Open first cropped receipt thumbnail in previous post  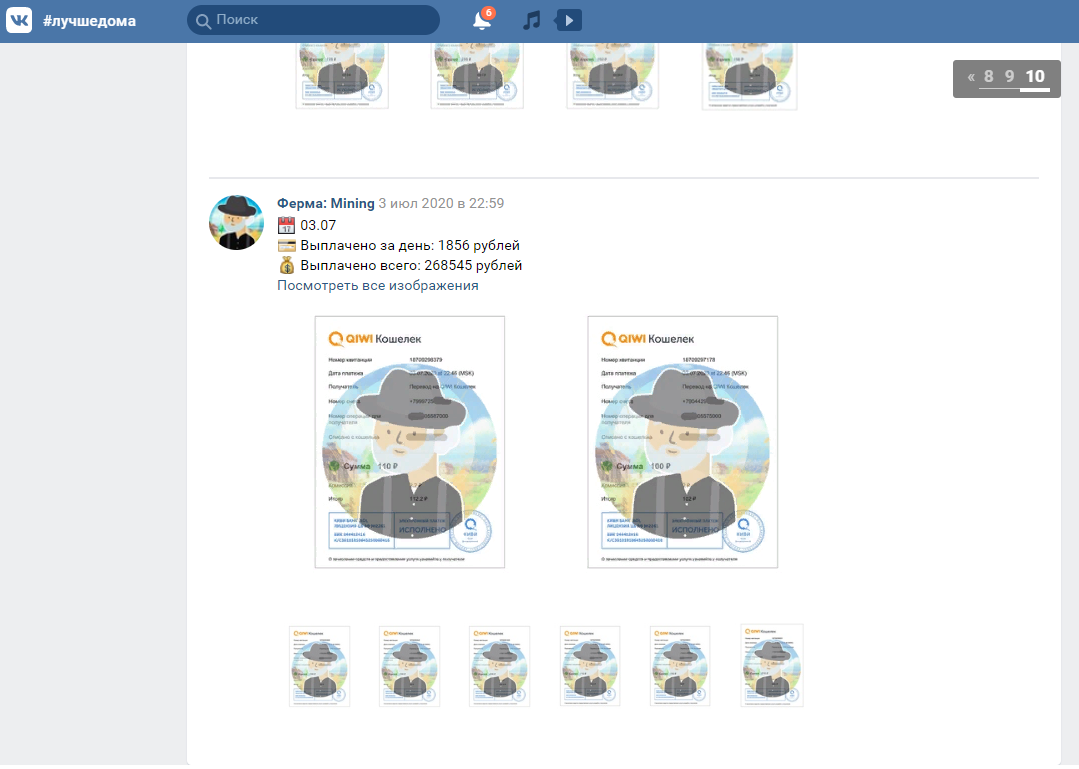(x=342, y=76)
